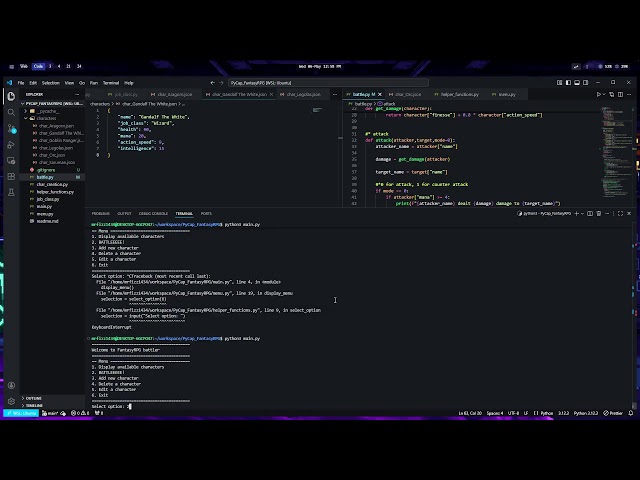This screenshot has height=480, width=640.
Task: Run the Python file with play icon
Action: pos(598,94)
